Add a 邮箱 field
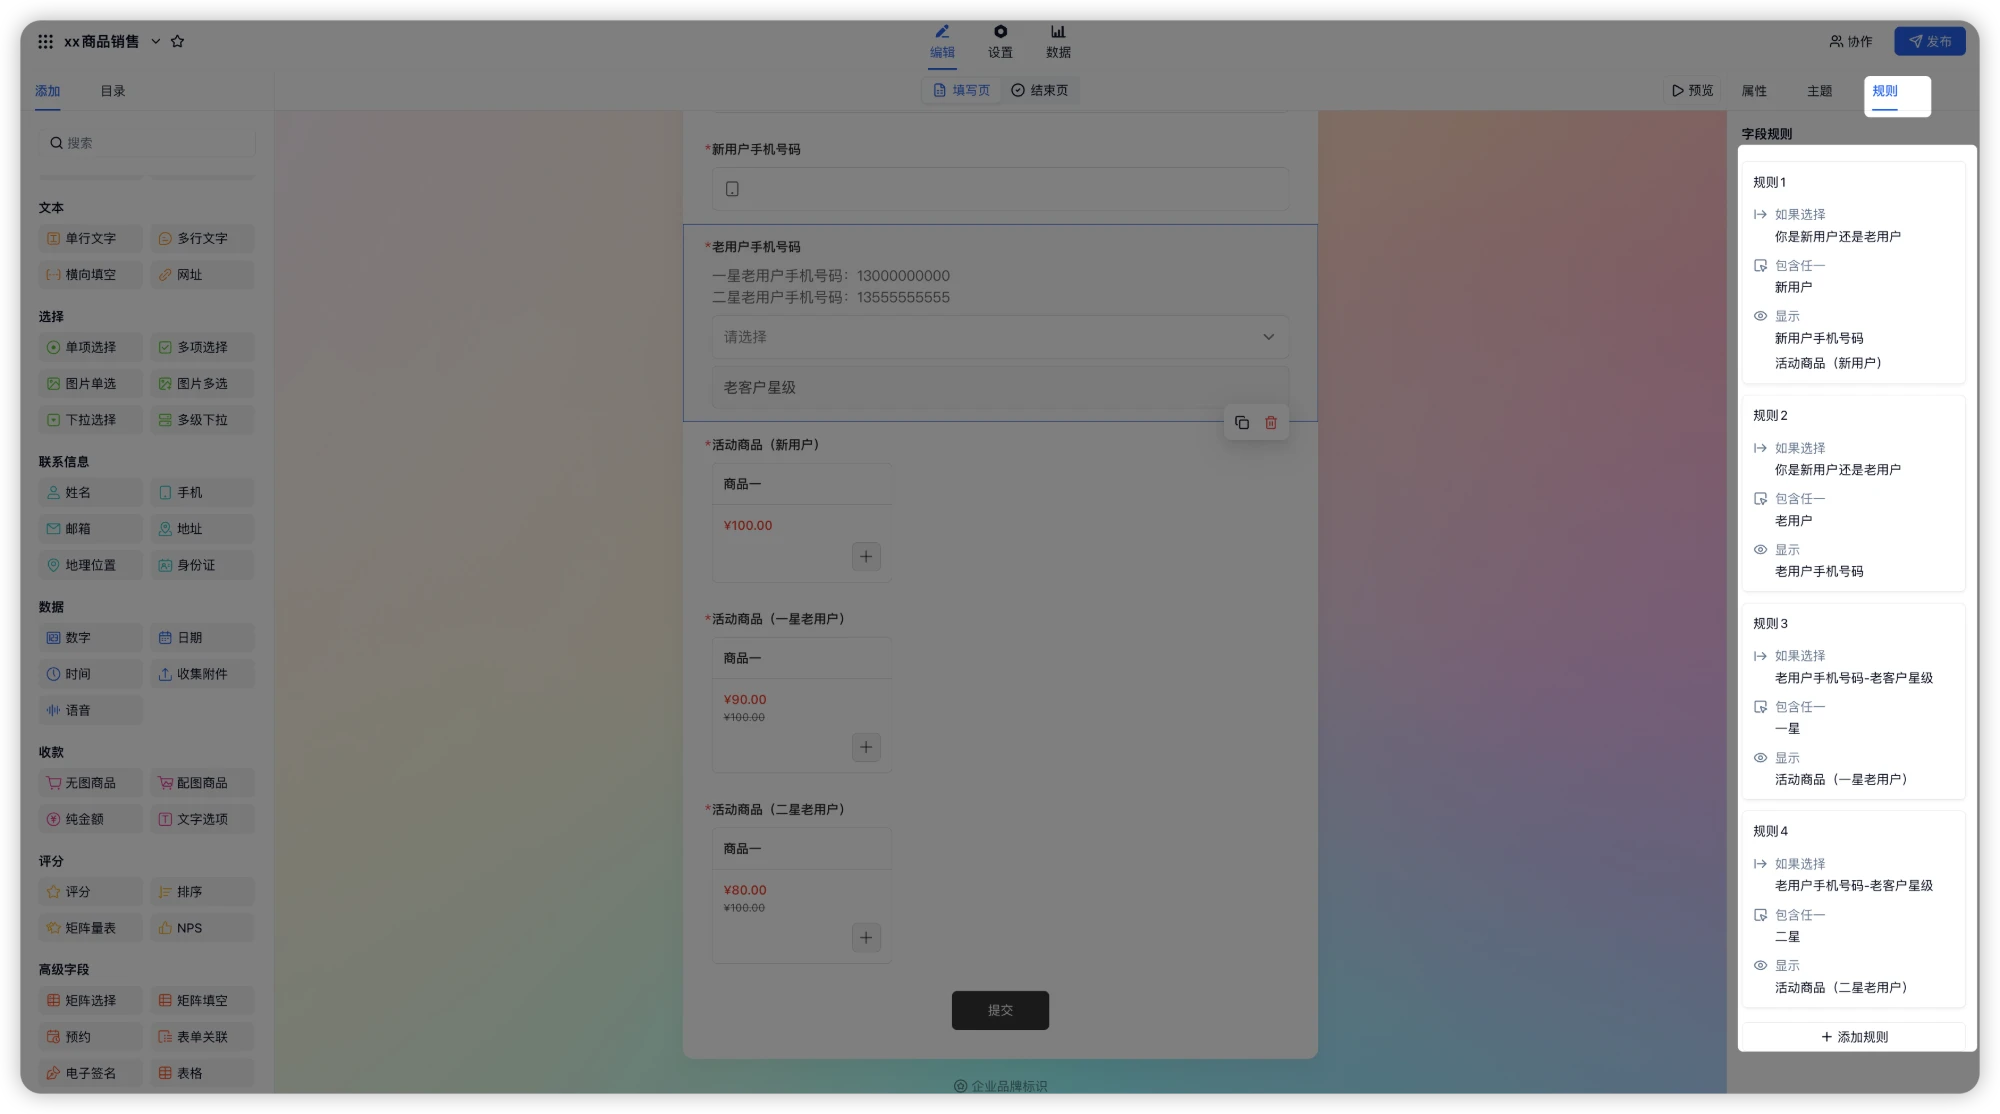 pyautogui.click(x=91, y=529)
